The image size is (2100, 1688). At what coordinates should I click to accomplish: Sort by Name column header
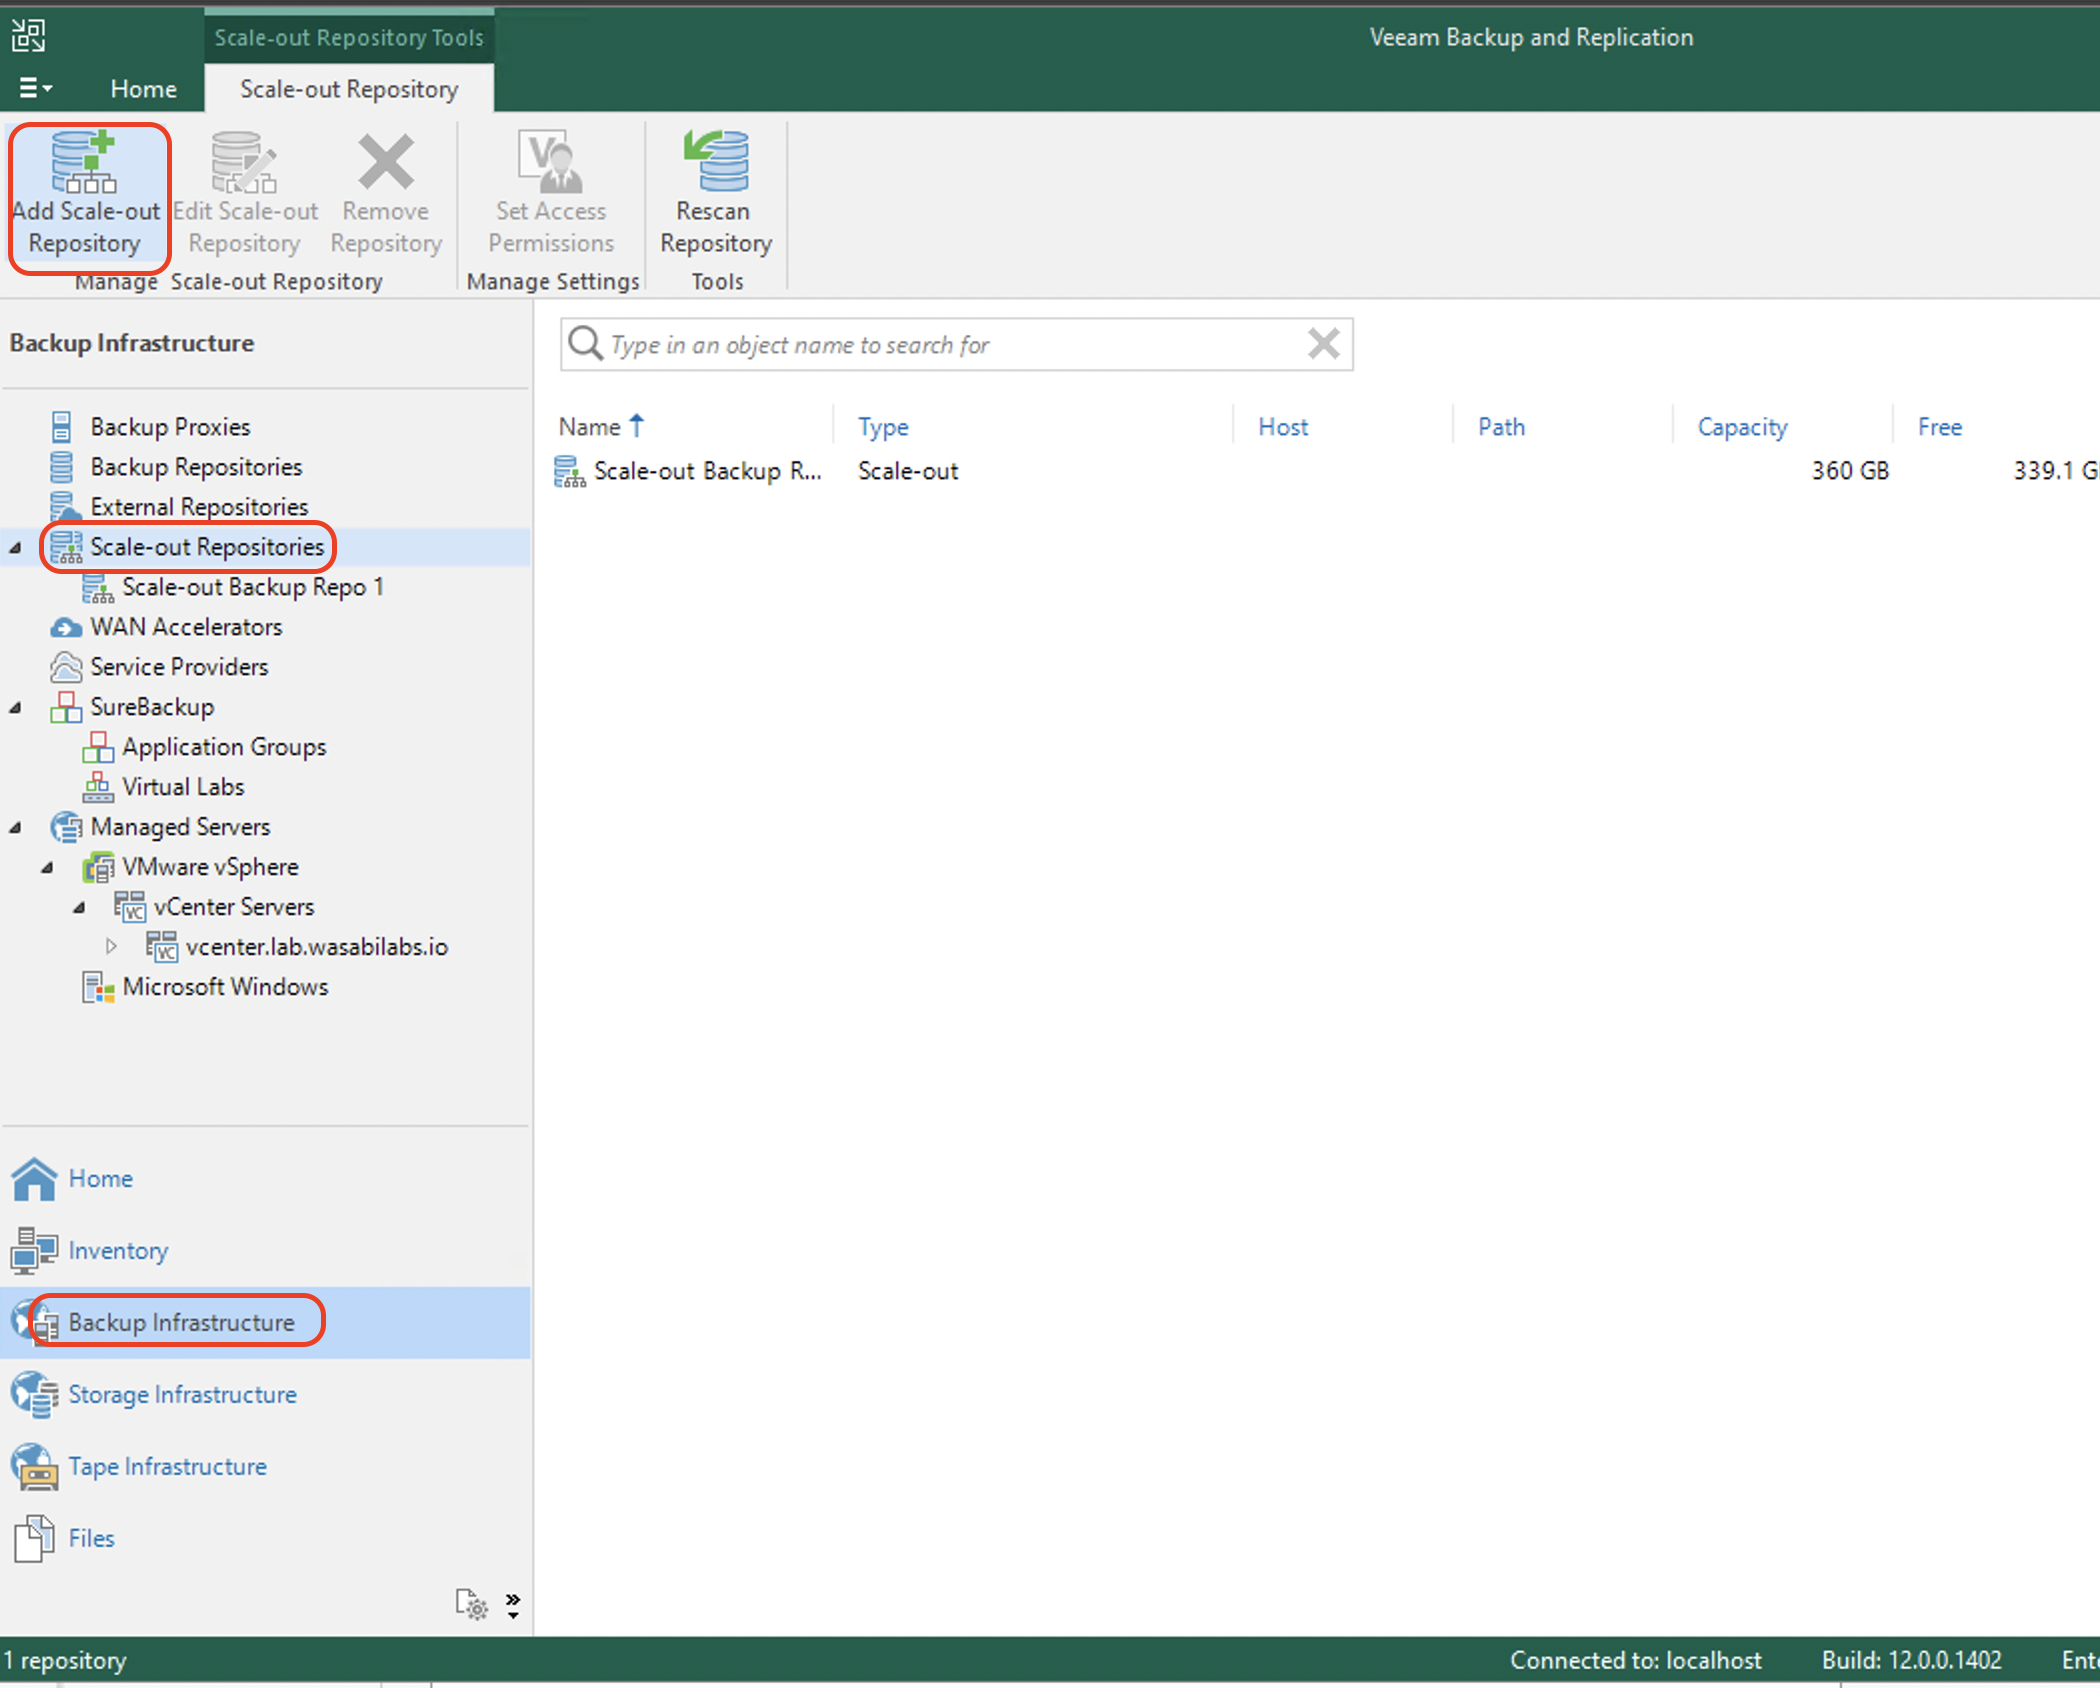click(x=600, y=427)
